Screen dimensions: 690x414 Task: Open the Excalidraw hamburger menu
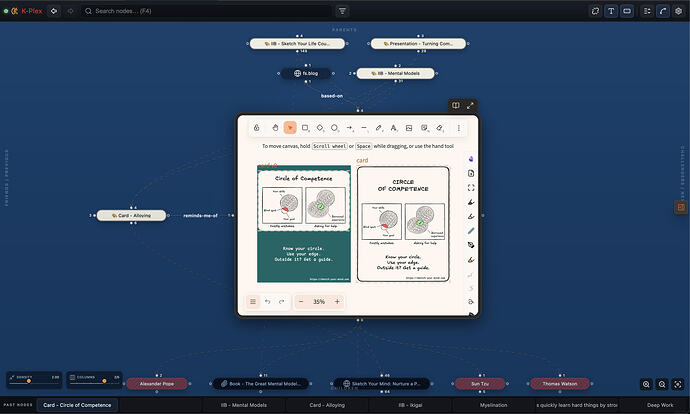(x=253, y=302)
